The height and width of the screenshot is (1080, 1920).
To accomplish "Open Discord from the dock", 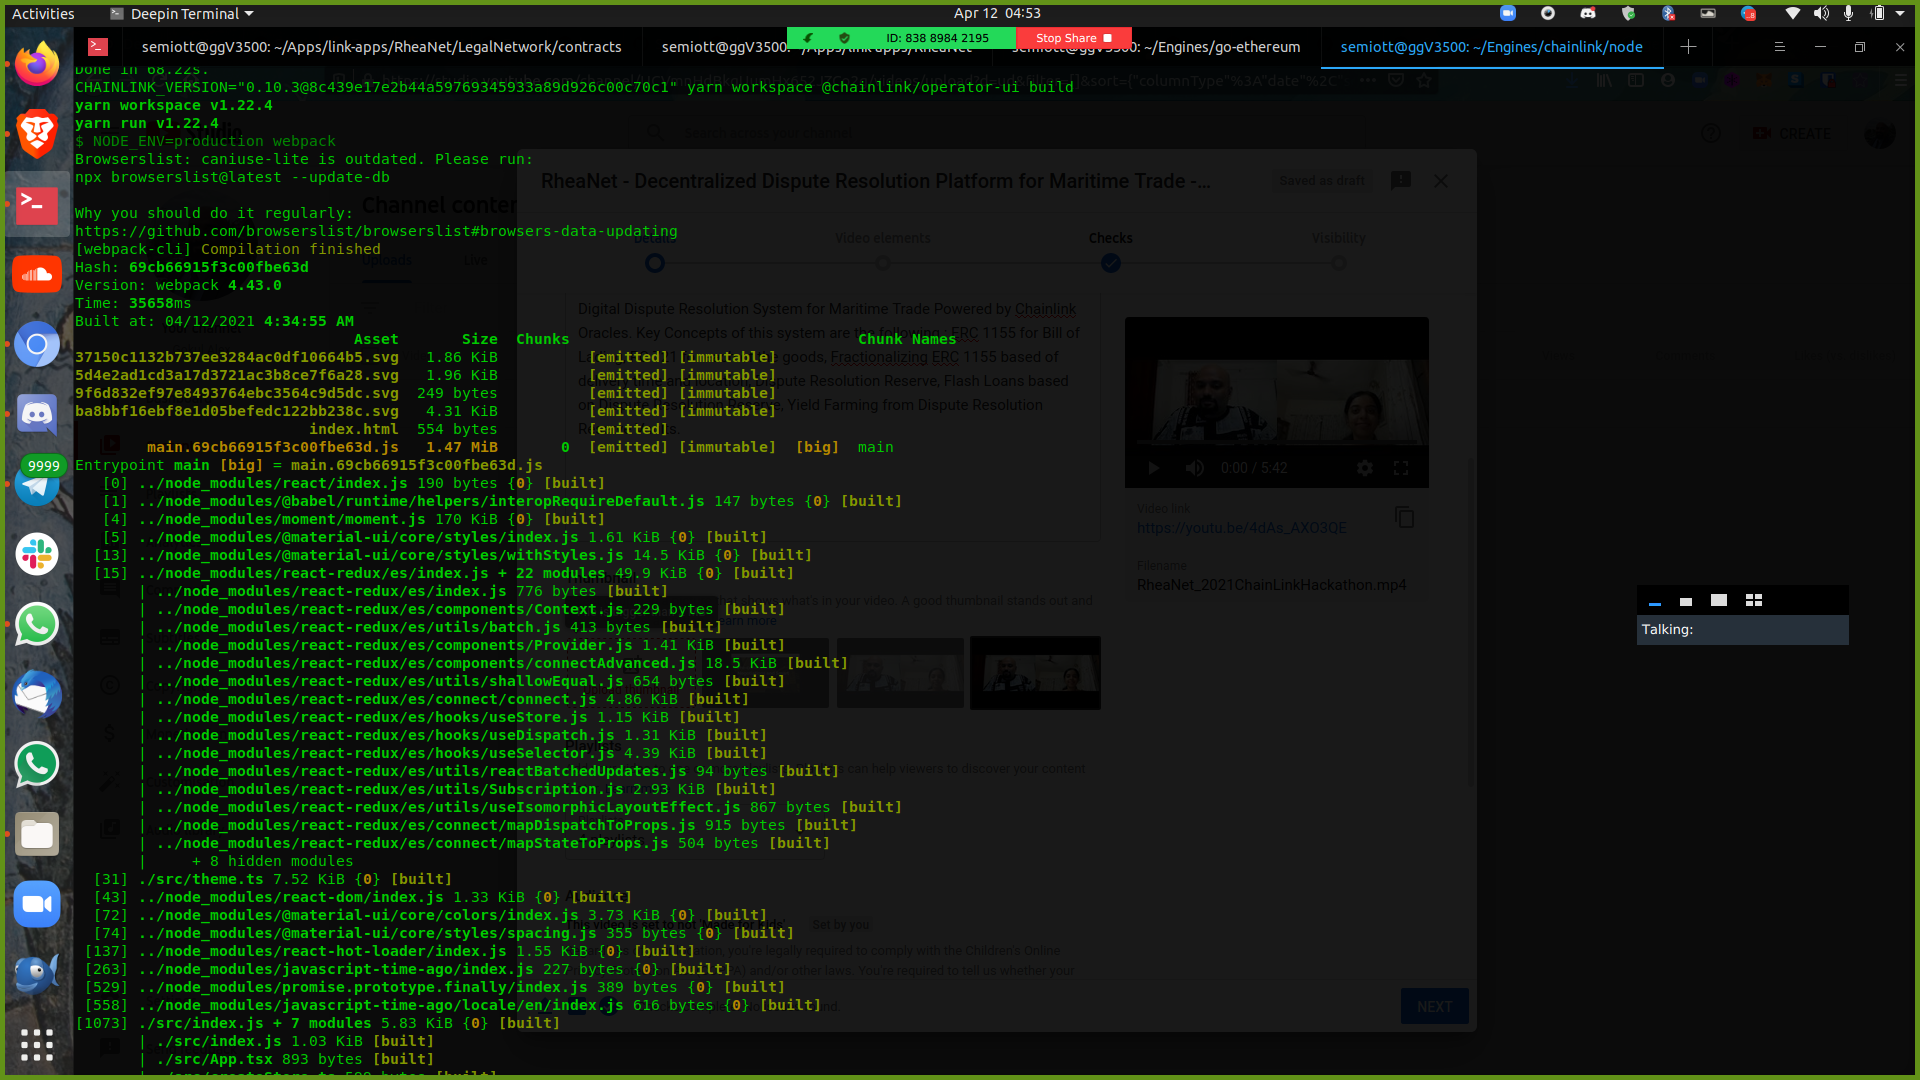I will pos(37,414).
